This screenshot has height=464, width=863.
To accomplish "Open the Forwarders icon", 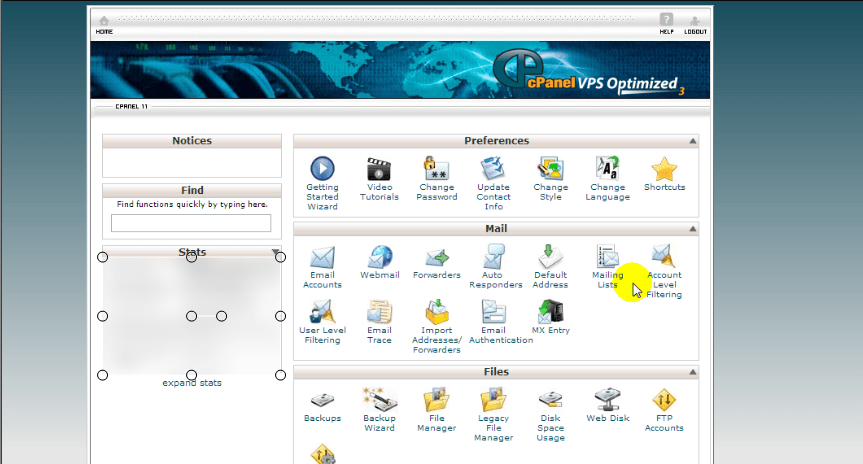I will click(437, 258).
